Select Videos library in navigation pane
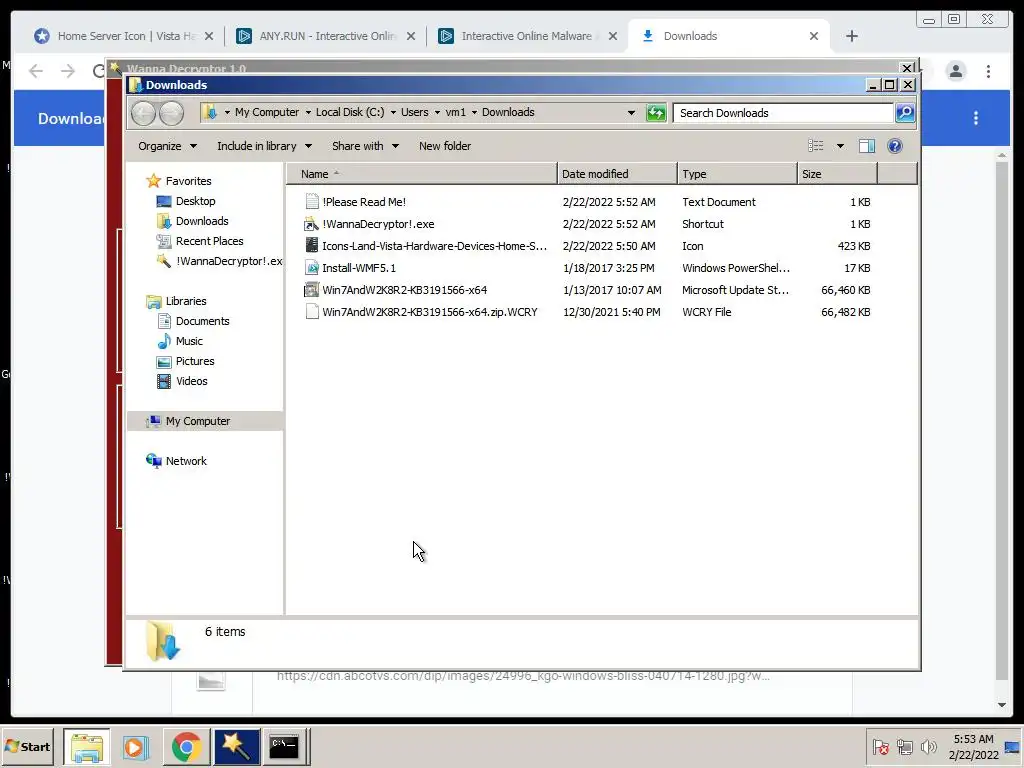 pyautogui.click(x=191, y=381)
